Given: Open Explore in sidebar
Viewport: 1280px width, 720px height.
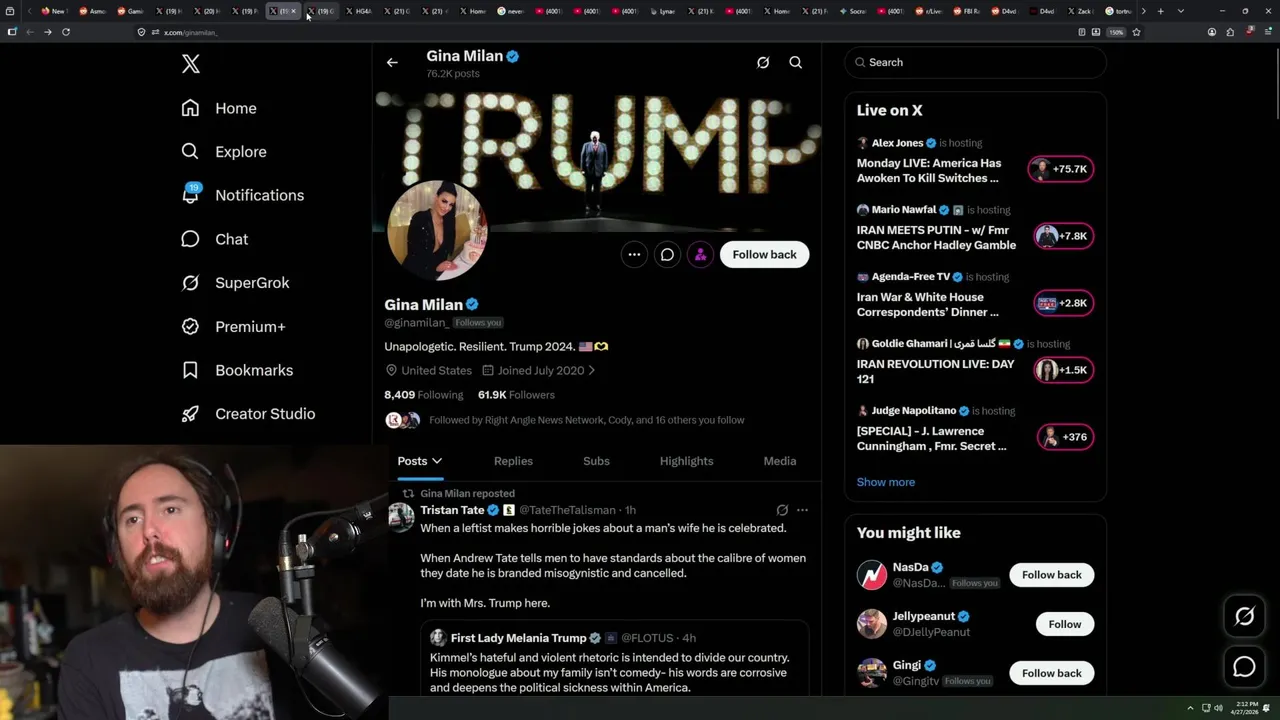Looking at the screenshot, I should 224,152.
